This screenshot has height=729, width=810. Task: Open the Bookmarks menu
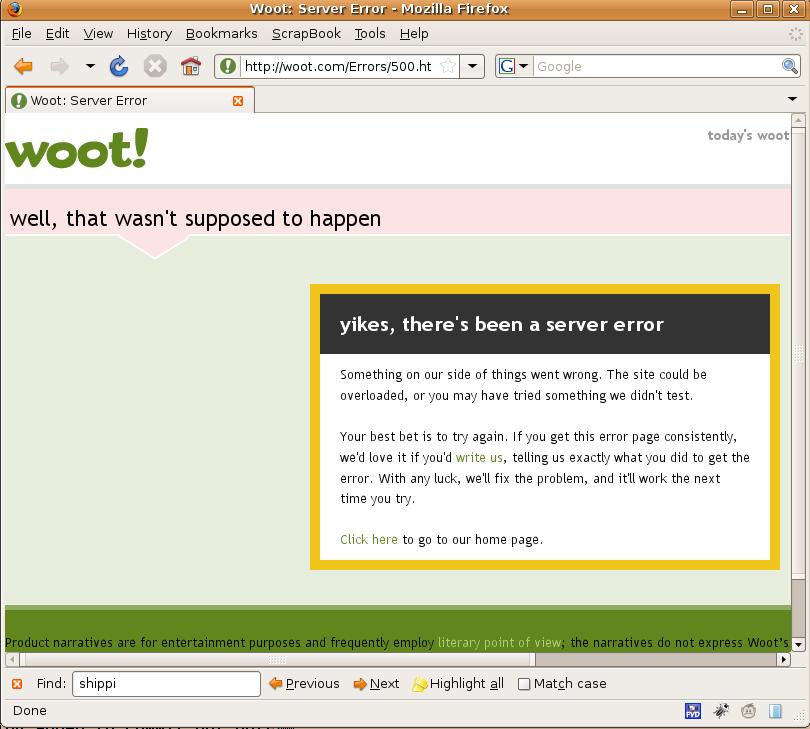click(221, 33)
